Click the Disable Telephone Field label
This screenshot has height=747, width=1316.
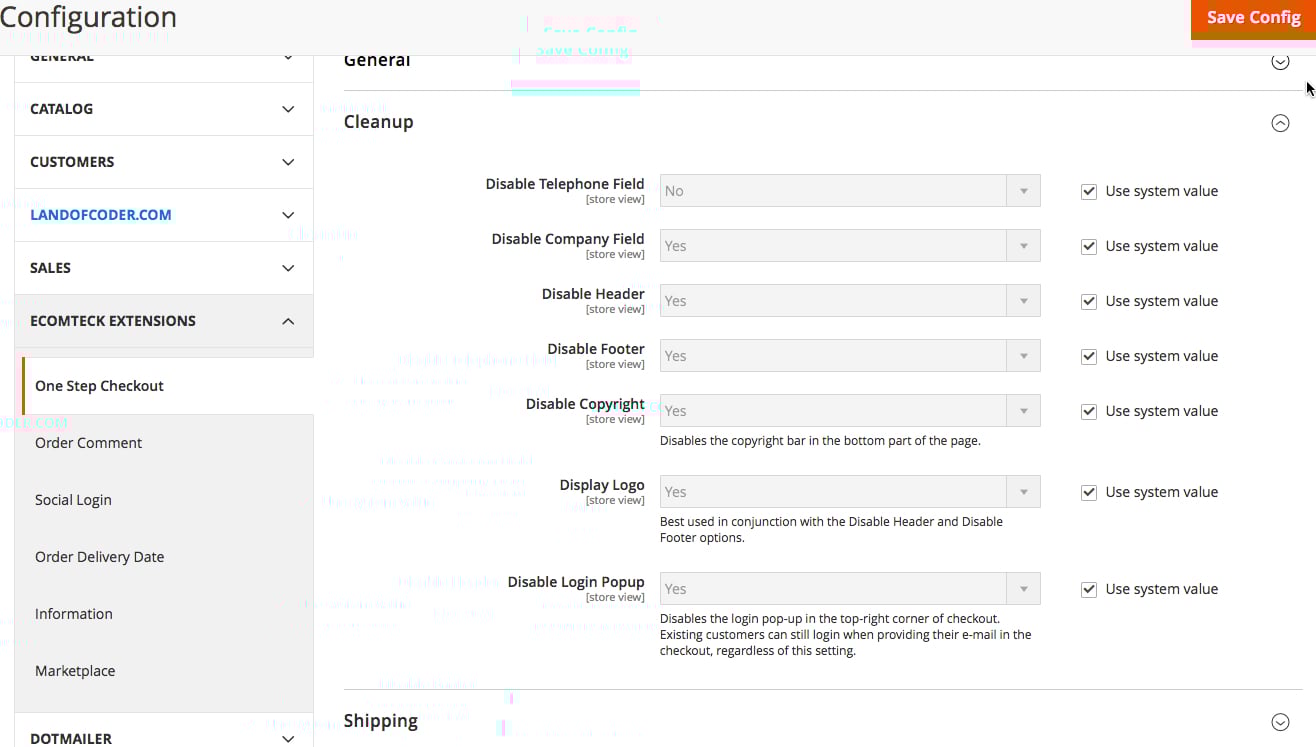point(565,184)
